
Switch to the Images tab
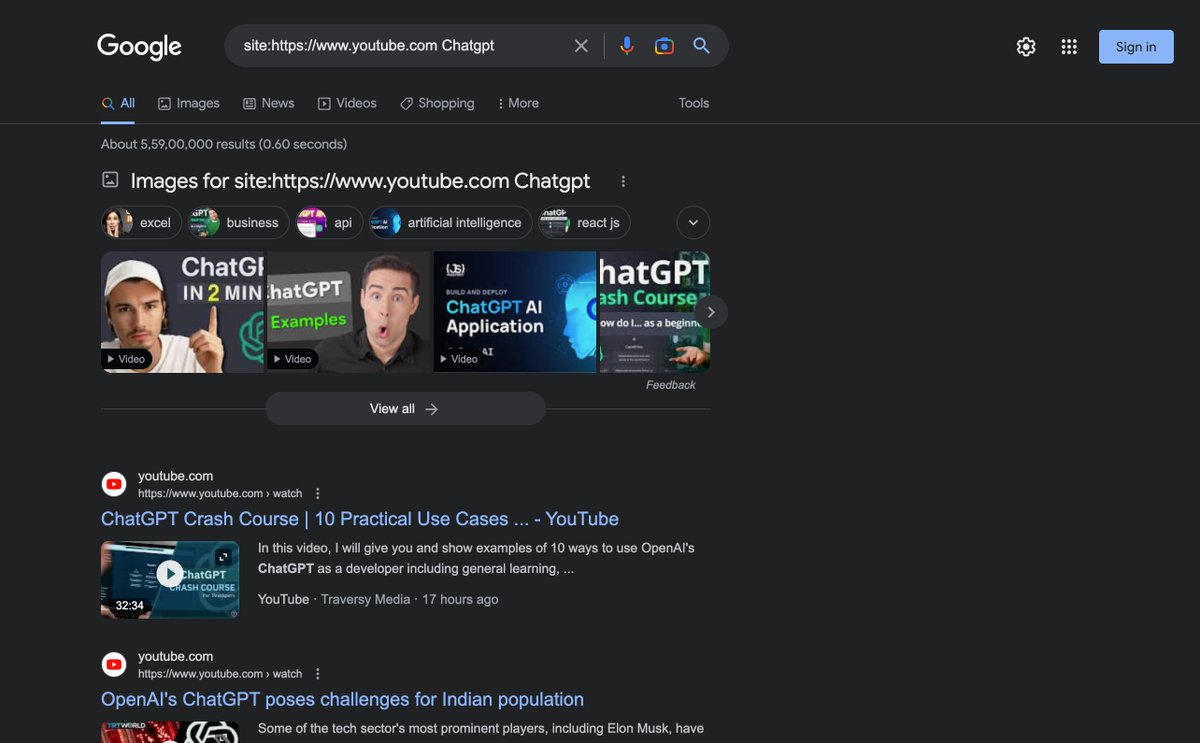click(189, 103)
